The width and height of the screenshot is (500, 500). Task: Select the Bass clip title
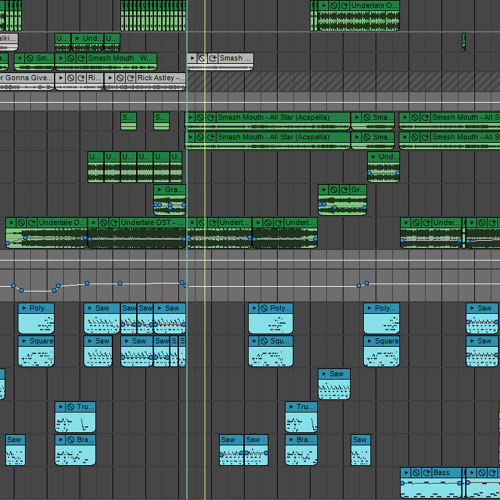[441, 473]
